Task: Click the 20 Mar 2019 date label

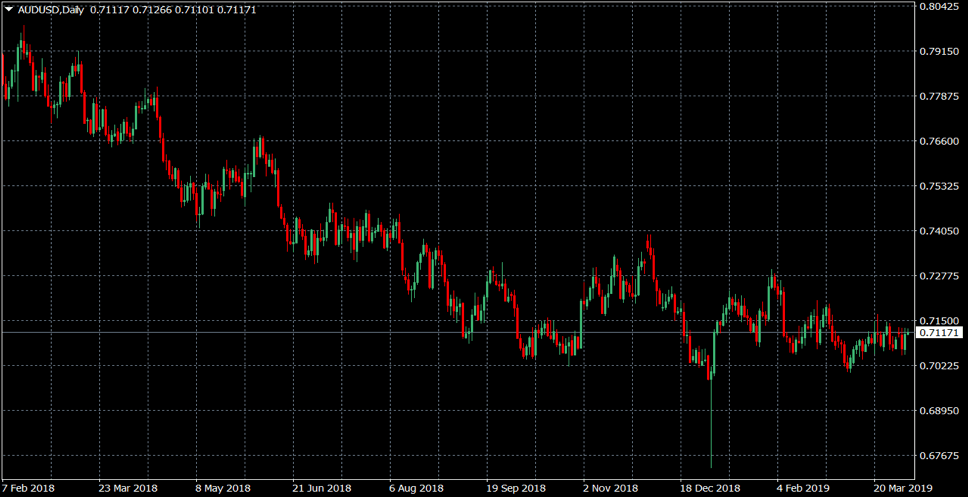Action: (x=904, y=488)
